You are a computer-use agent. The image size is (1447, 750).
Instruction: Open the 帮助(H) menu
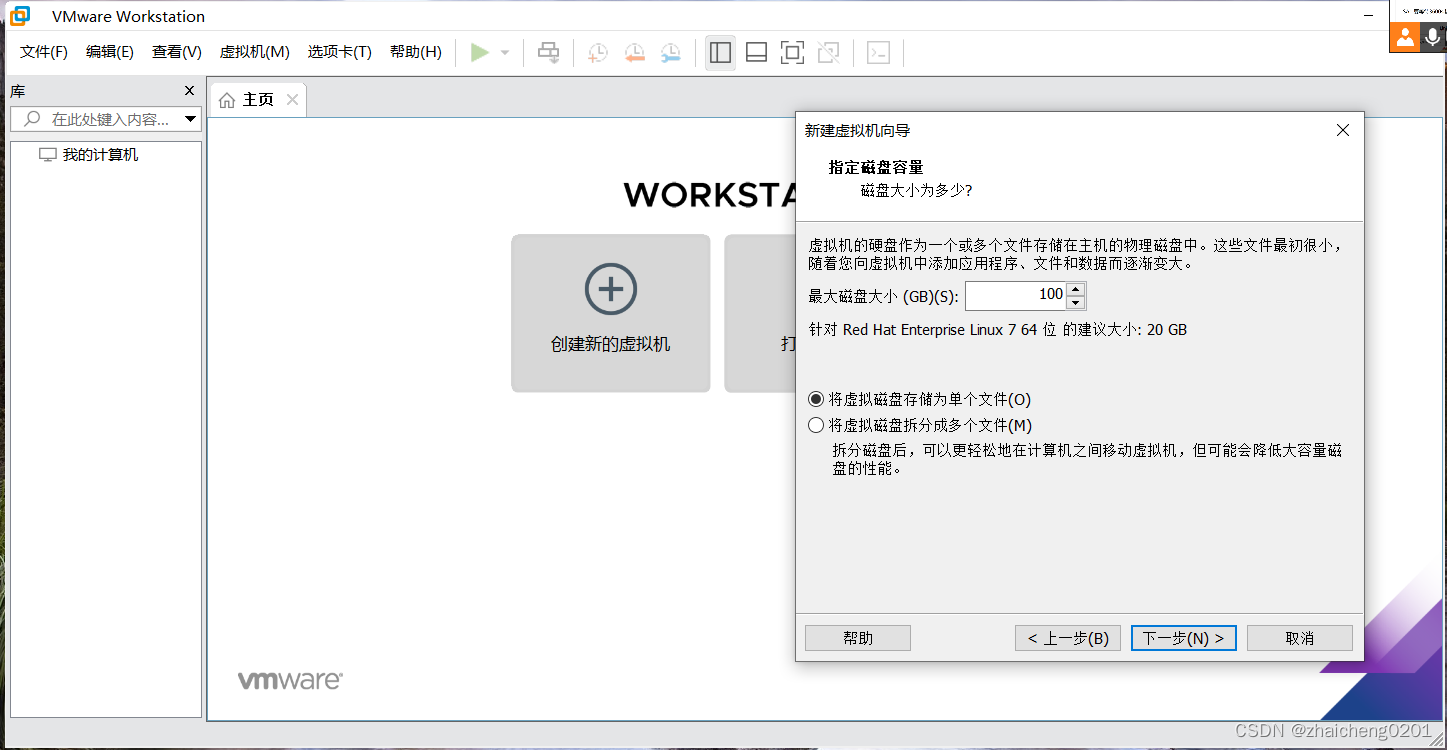point(416,52)
